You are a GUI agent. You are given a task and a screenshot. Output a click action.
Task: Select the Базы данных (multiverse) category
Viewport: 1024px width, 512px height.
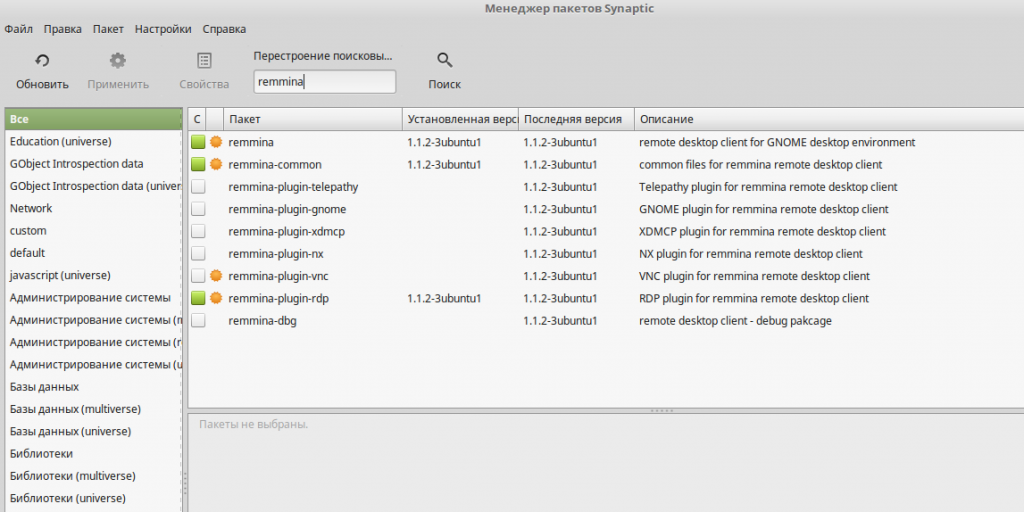pyautogui.click(x=93, y=409)
